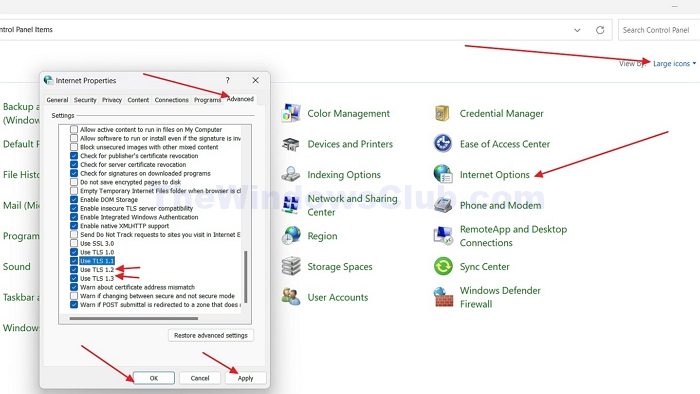Open the Region globe icon
Viewport: 700px width, 394px height.
(291, 236)
